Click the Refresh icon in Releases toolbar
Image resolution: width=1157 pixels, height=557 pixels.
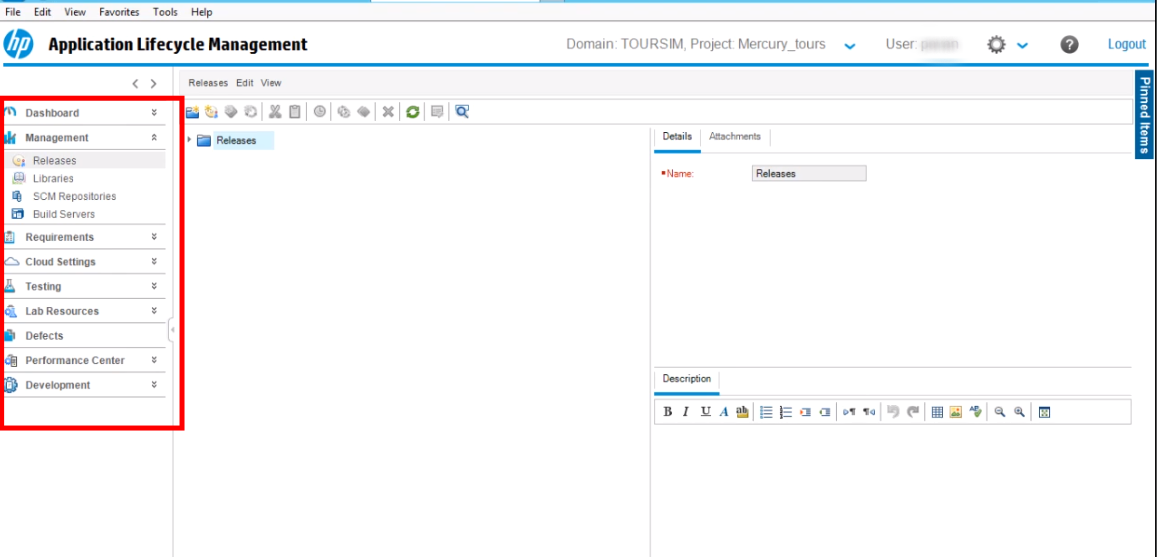click(412, 111)
